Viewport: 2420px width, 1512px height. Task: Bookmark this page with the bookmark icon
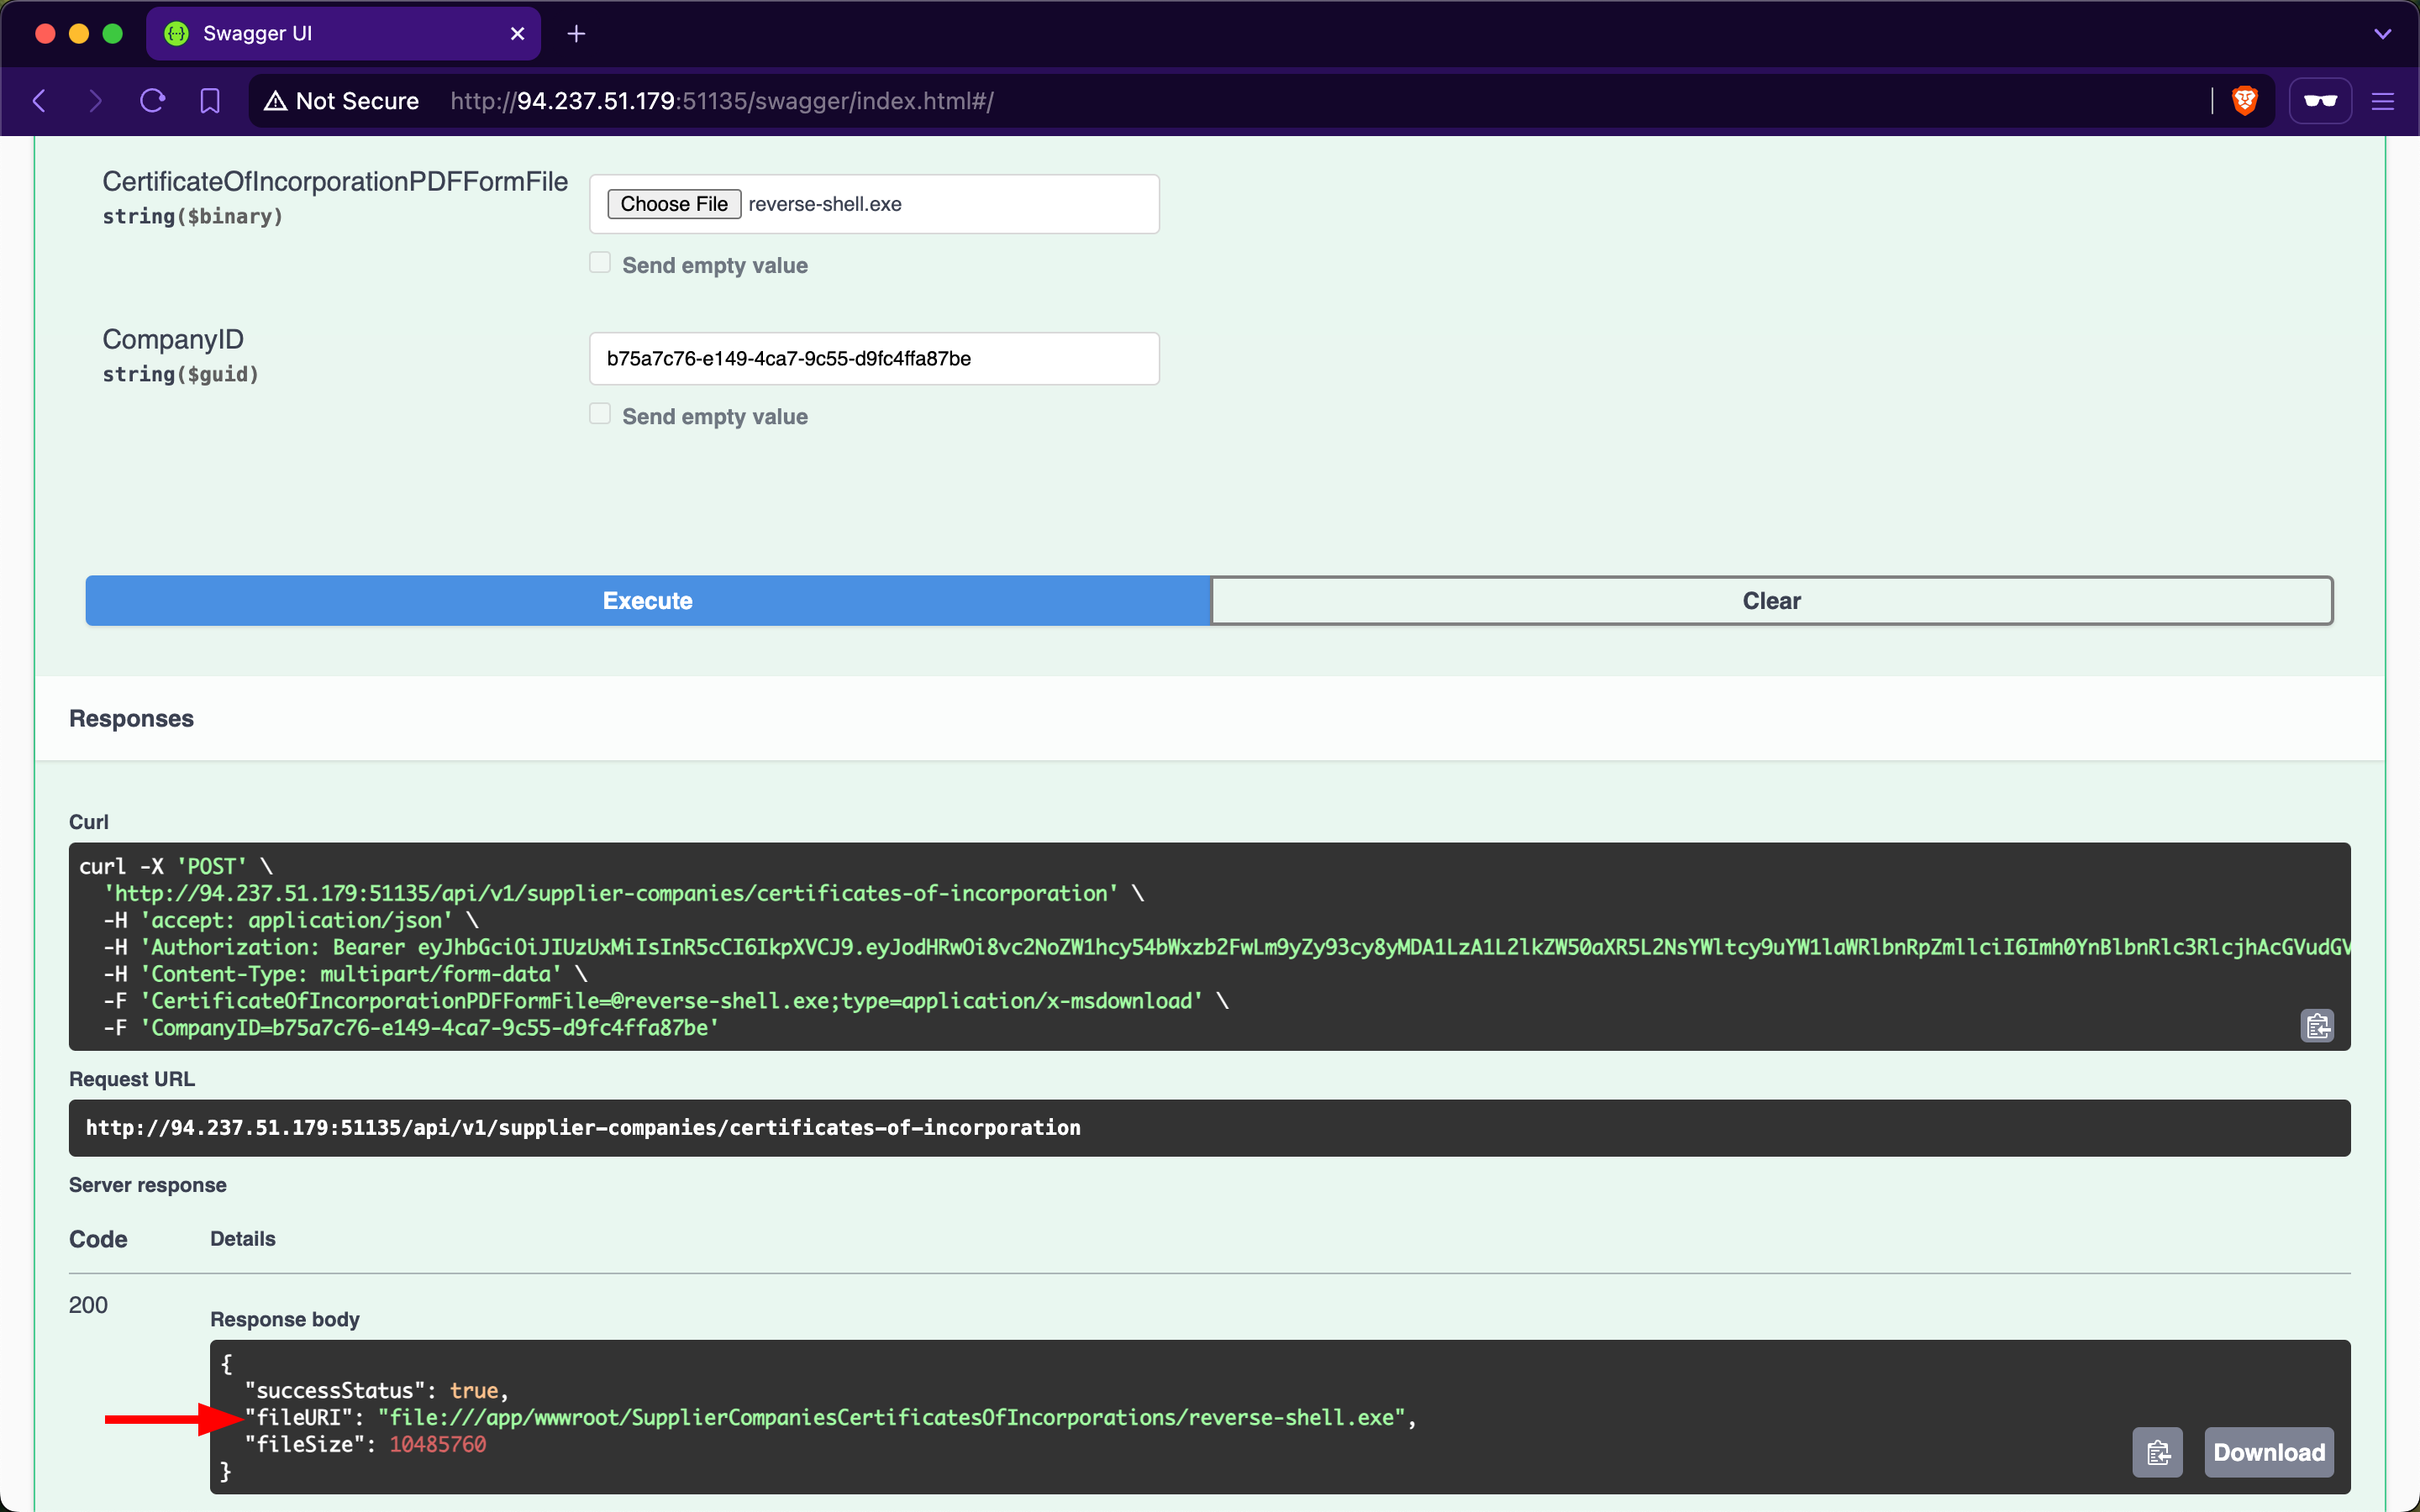click(210, 101)
